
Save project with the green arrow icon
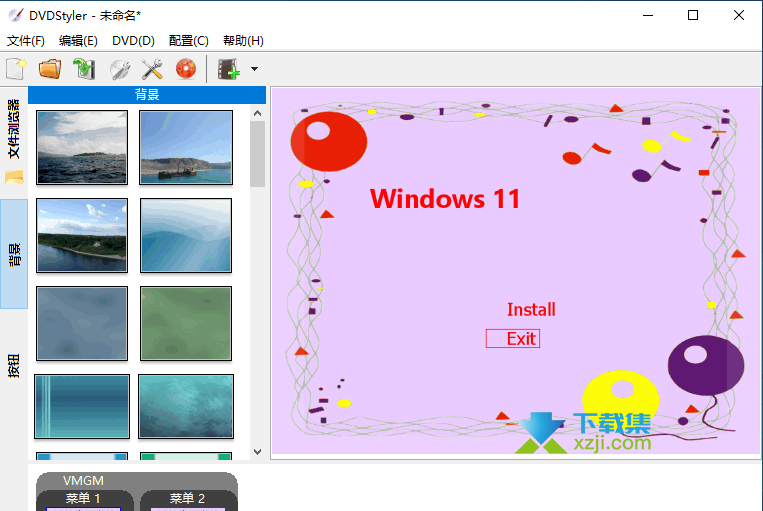[84, 69]
